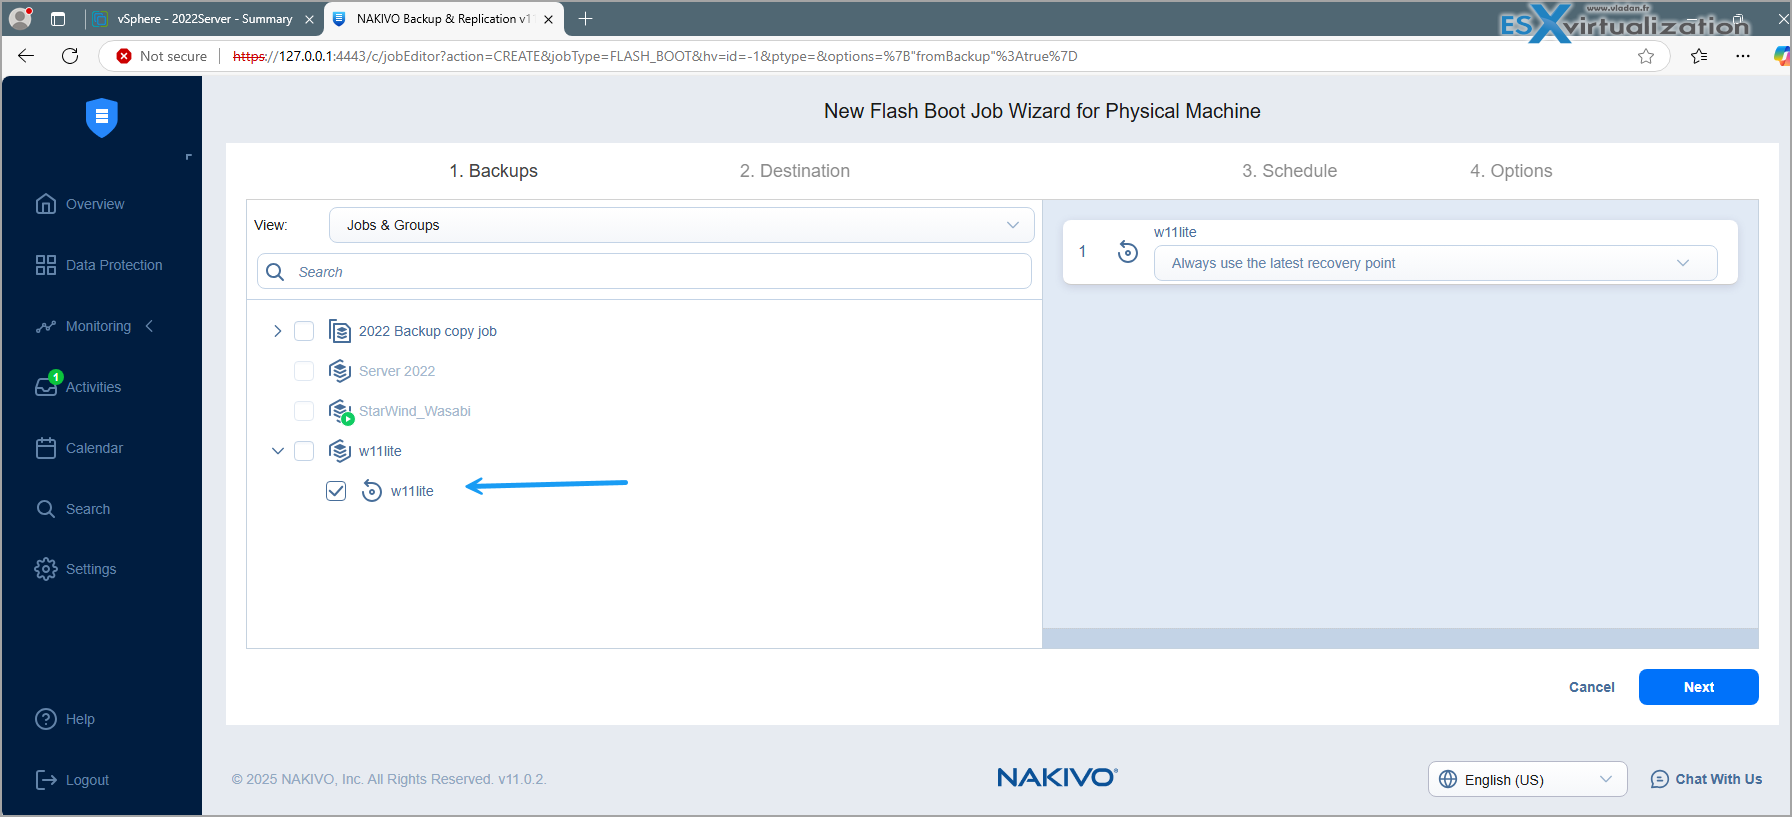Collapse the w11lite tree node

click(278, 451)
